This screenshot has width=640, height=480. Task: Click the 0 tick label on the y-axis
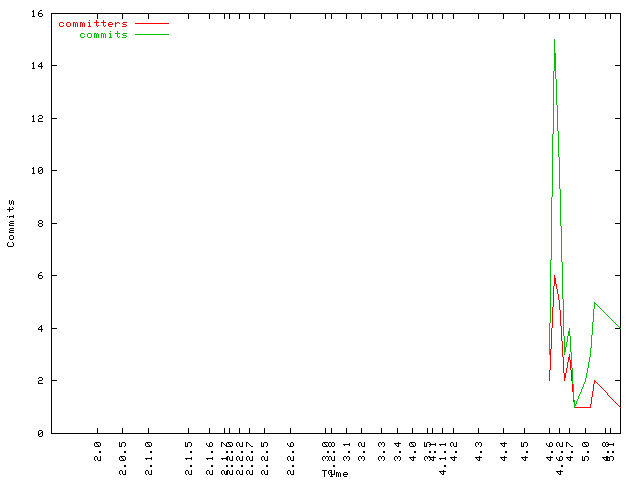(39, 433)
